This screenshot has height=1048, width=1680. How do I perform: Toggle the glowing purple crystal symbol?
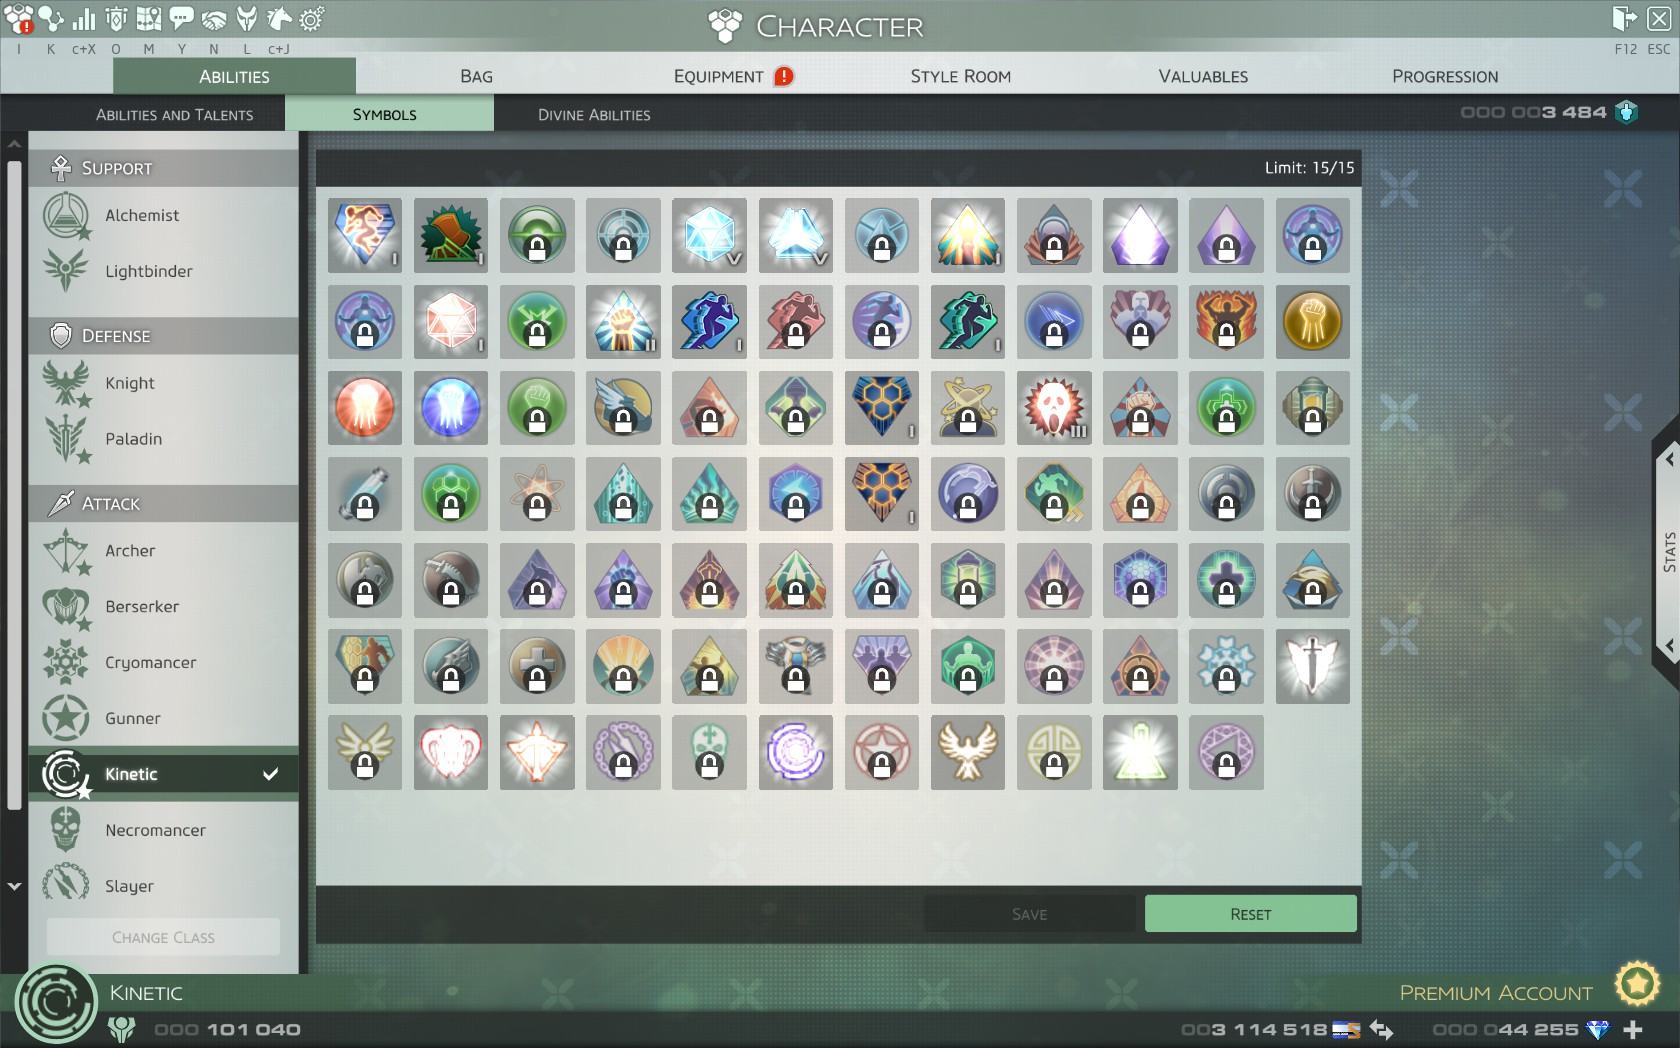(x=1140, y=236)
